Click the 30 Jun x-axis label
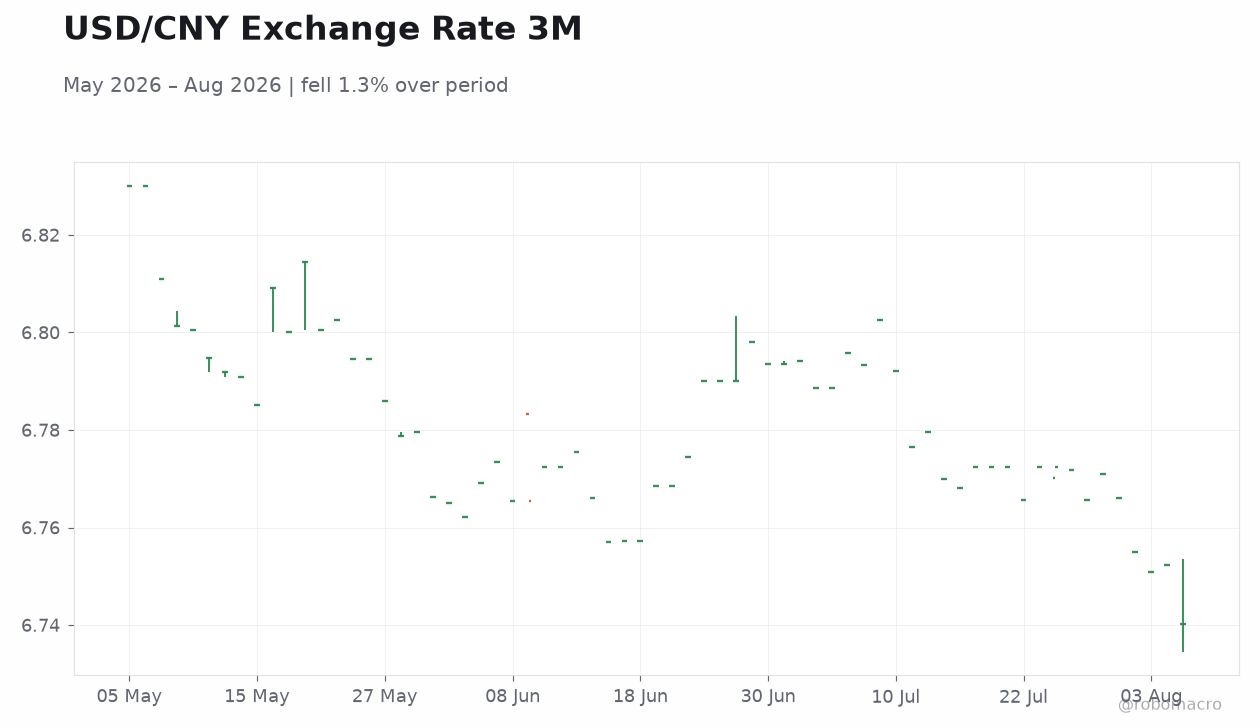 click(x=768, y=696)
